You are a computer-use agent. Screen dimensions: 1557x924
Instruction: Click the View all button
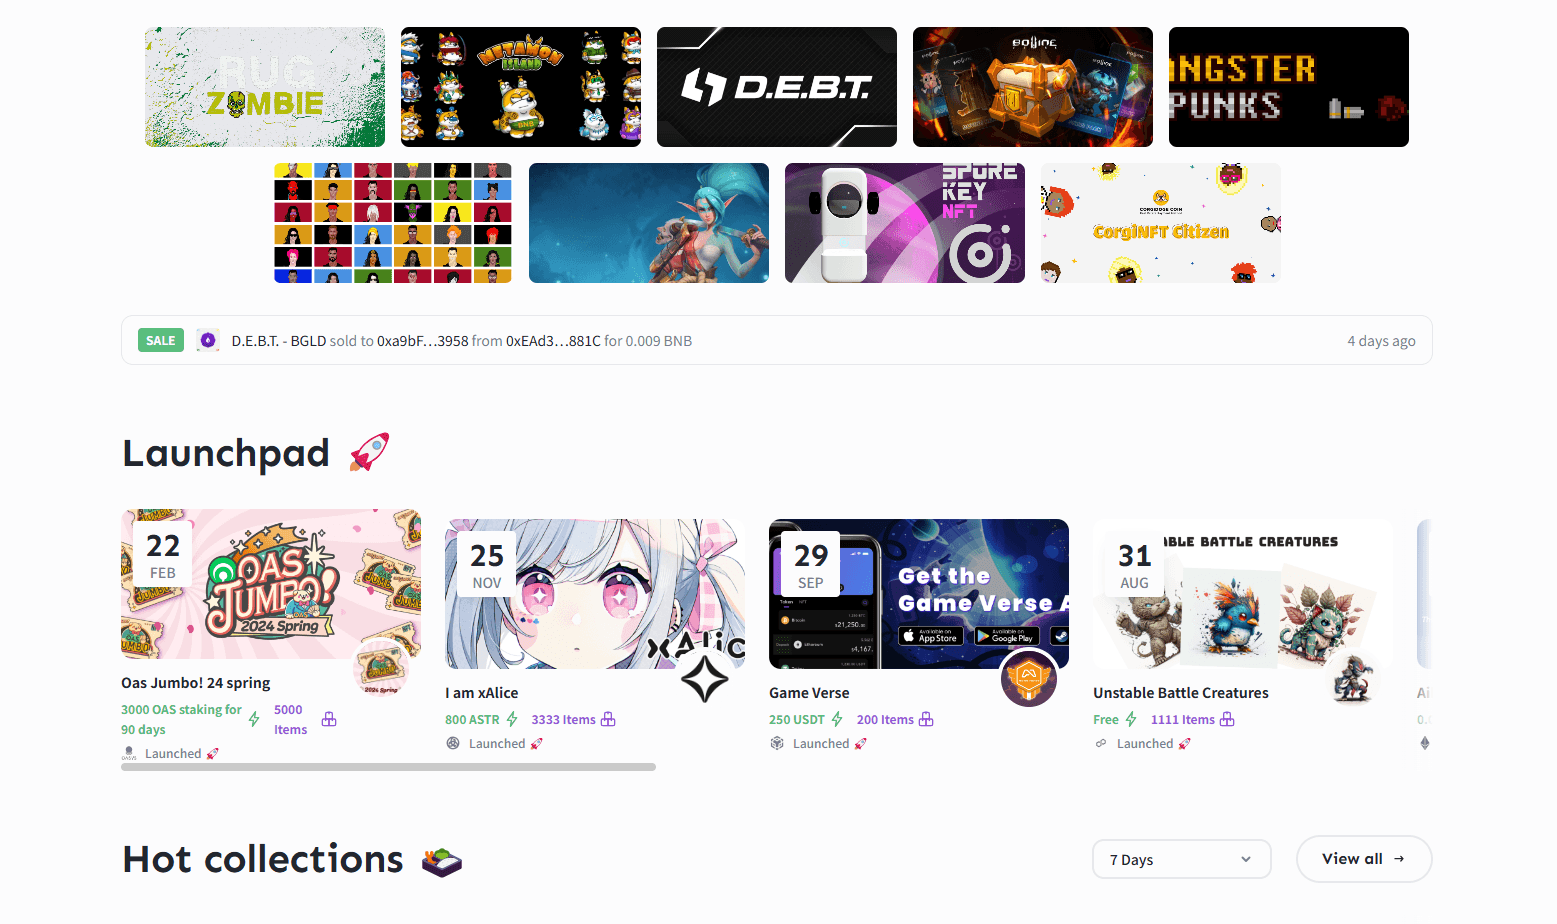coord(1364,859)
